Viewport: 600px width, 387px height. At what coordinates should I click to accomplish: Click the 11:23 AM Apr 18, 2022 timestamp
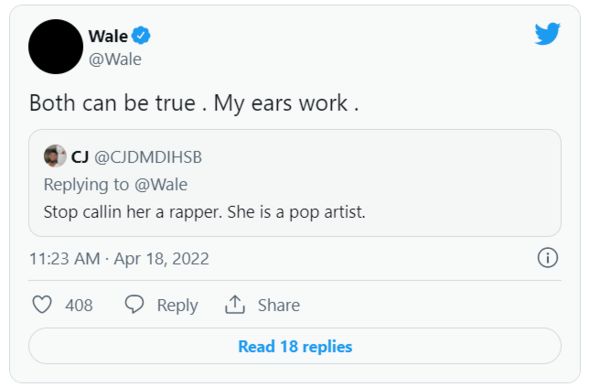coord(119,258)
